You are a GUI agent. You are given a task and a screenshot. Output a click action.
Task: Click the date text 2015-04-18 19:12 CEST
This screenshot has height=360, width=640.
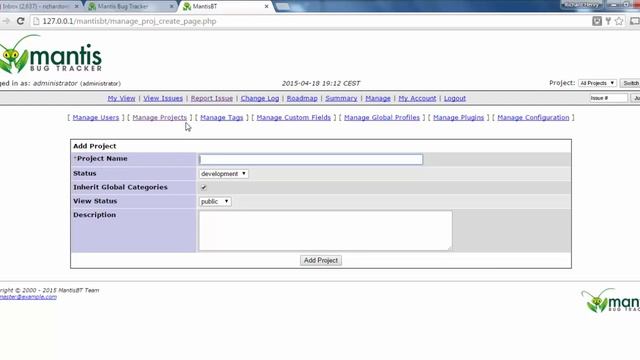tap(321, 83)
